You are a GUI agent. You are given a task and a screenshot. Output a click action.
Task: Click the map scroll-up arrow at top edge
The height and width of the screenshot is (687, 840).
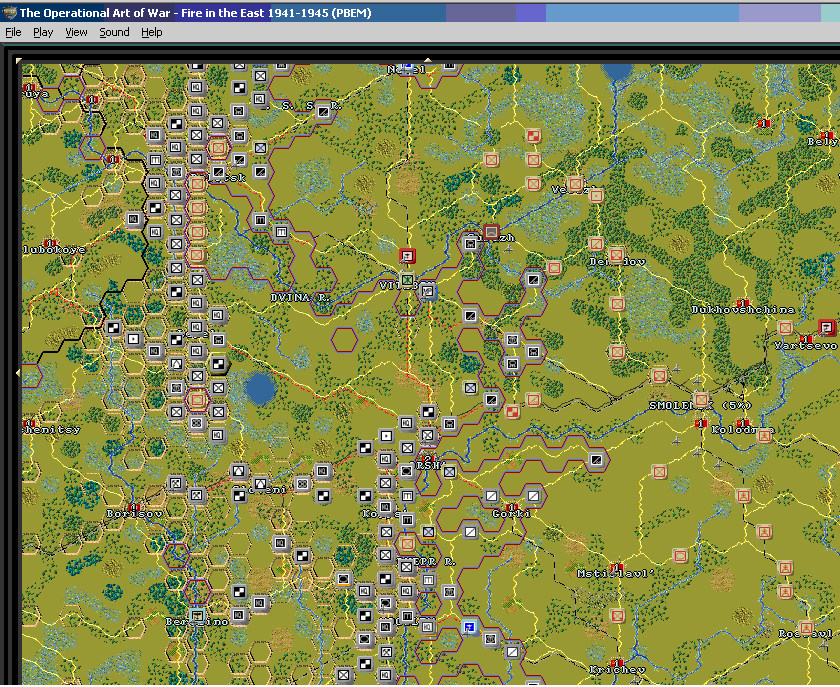428,61
